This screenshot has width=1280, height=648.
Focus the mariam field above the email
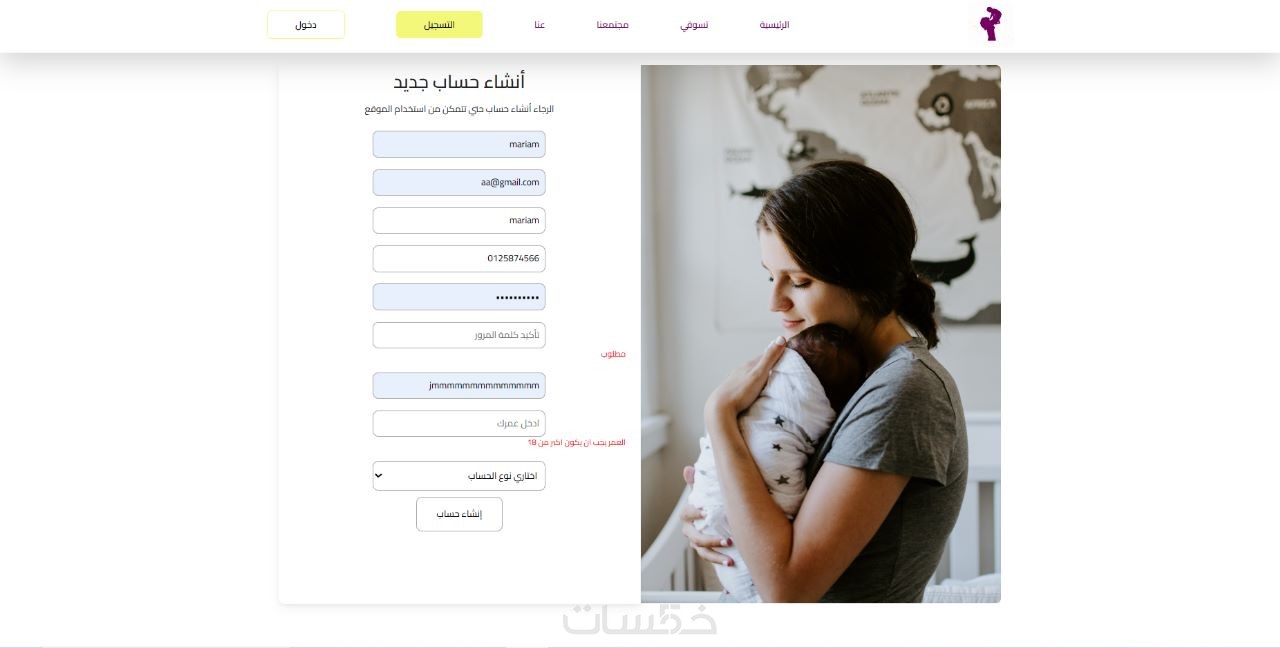coord(459,144)
